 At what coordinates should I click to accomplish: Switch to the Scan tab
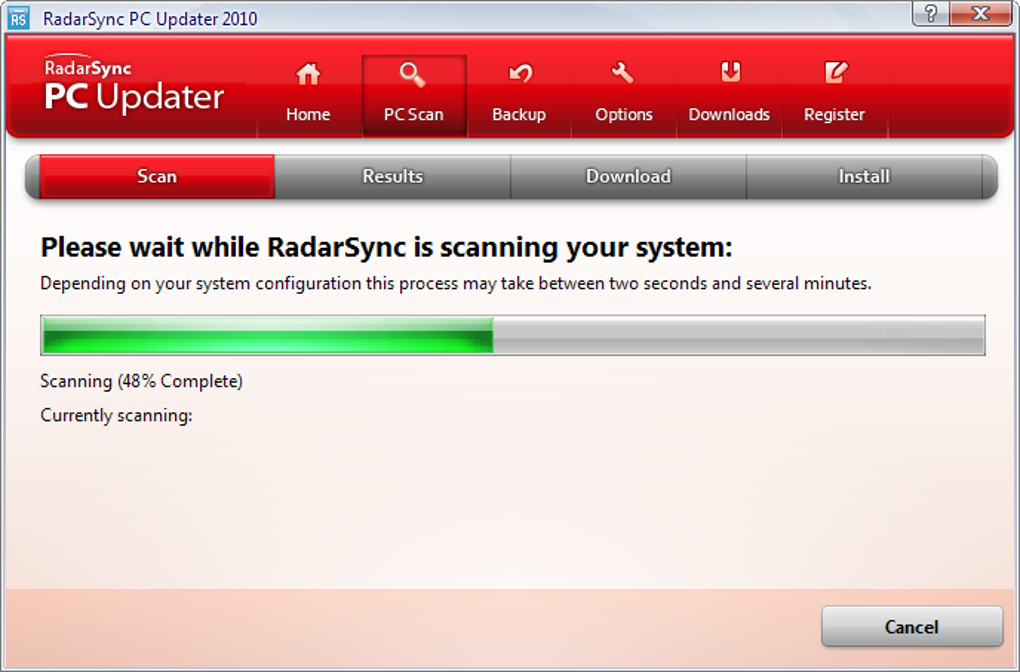pyautogui.click(x=155, y=176)
